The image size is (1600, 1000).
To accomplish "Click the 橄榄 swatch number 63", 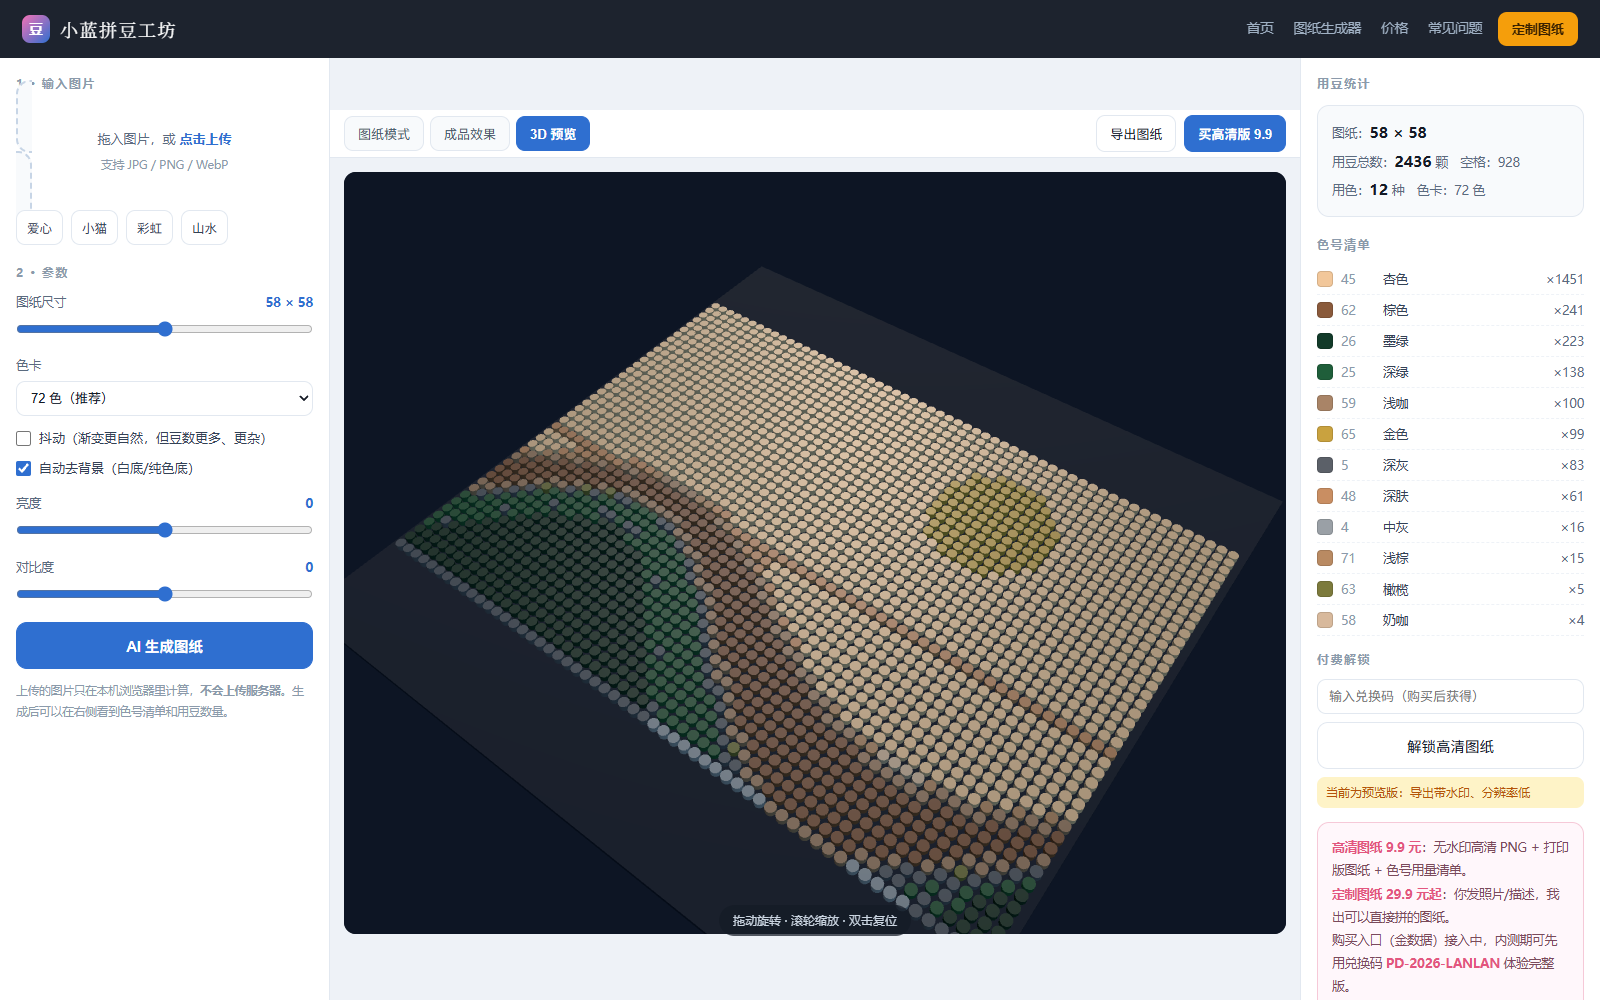I will point(1325,589).
